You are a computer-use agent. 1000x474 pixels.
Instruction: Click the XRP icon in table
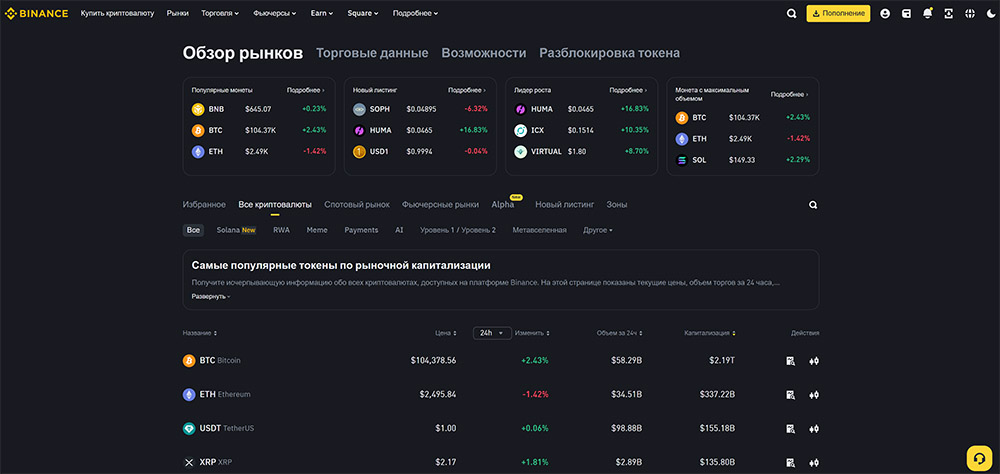[x=189, y=463]
